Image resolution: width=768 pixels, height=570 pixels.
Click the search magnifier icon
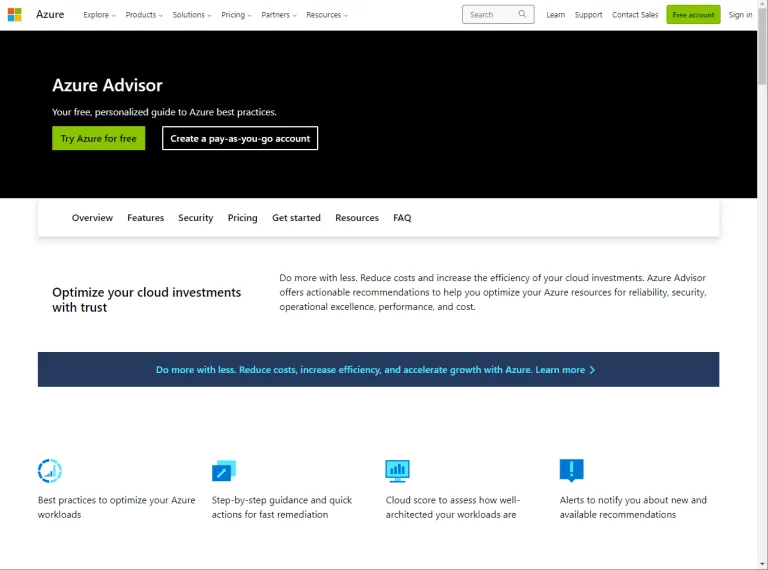point(522,14)
